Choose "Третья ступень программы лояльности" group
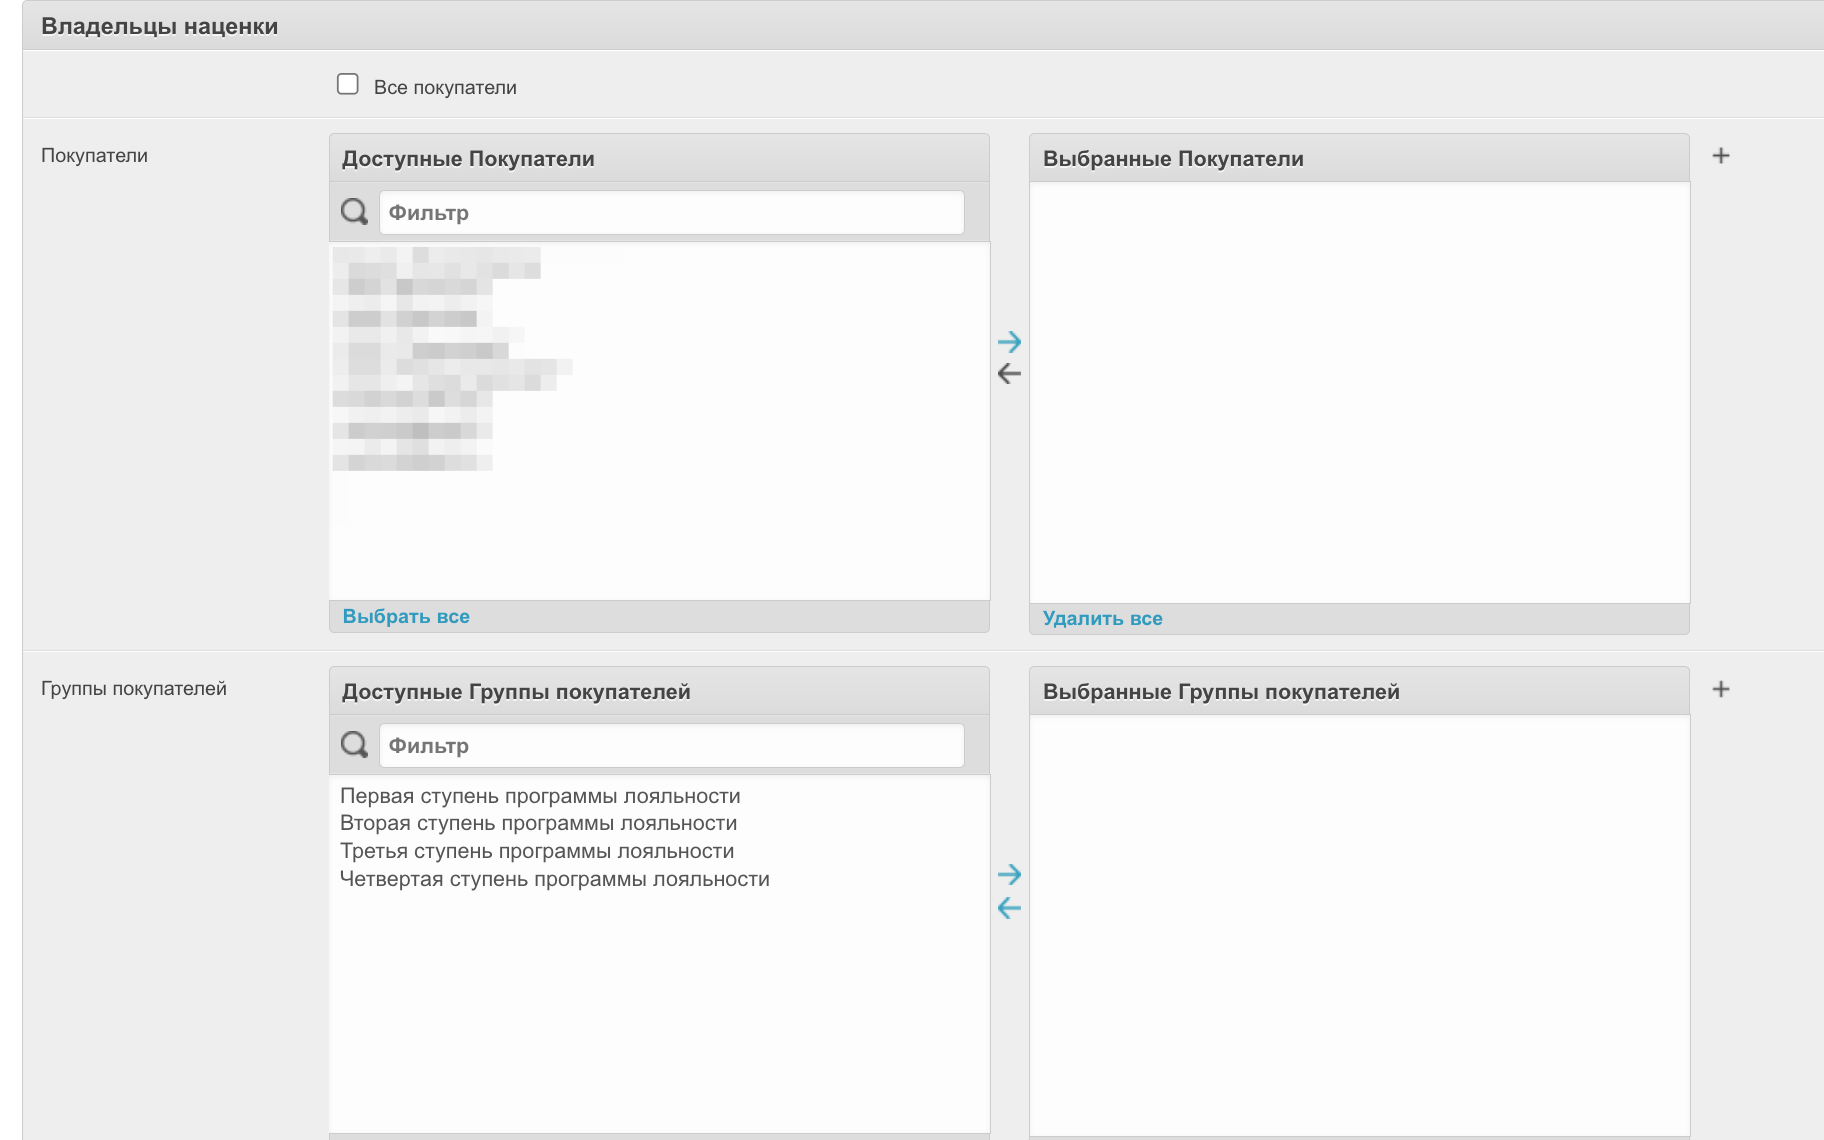1824x1140 pixels. [x=537, y=851]
